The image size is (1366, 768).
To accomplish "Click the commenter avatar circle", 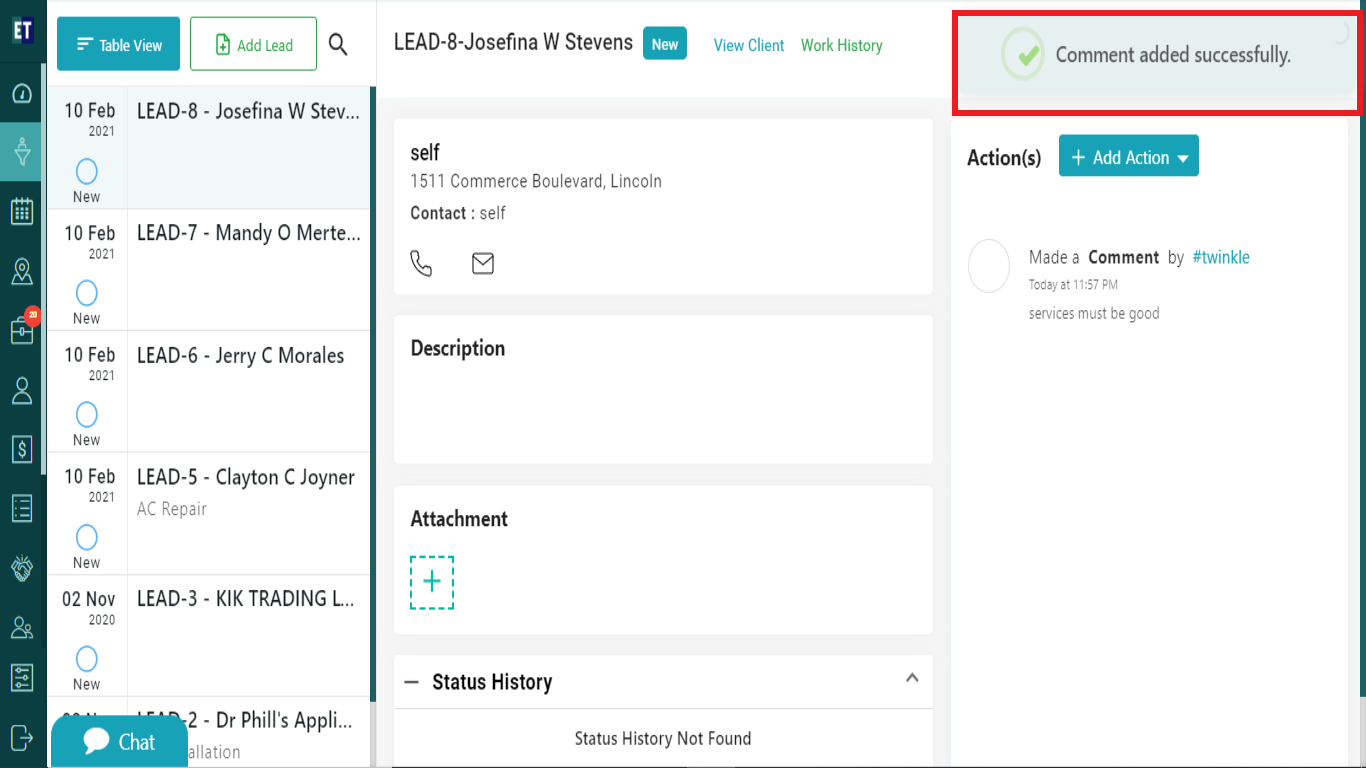I will coord(989,266).
